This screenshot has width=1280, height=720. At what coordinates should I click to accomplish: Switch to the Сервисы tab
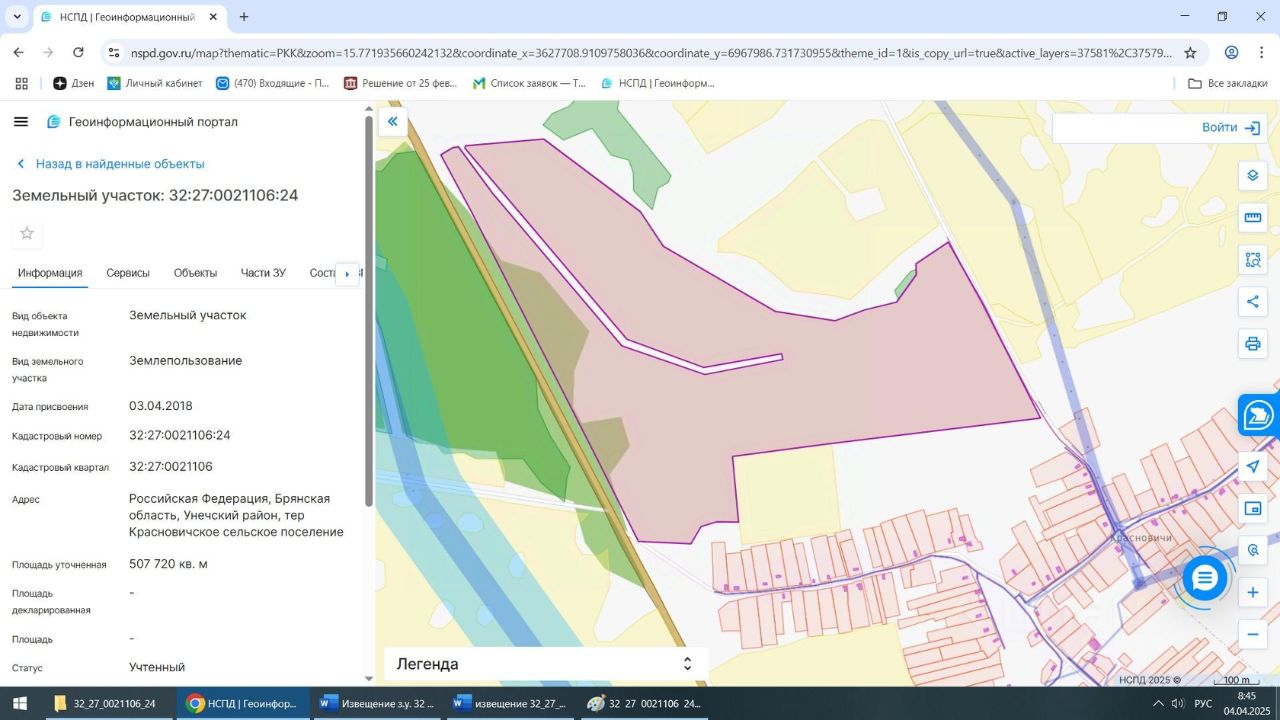point(128,273)
